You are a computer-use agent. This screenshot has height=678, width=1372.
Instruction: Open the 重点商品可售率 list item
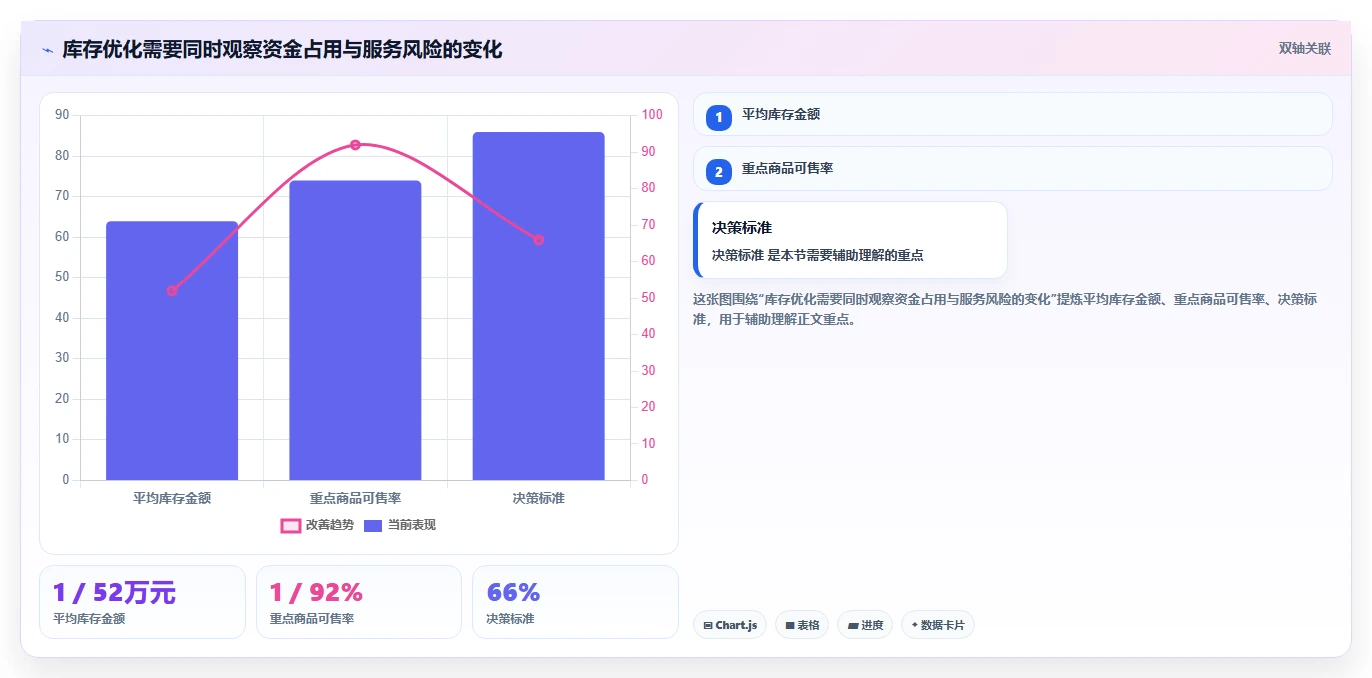(x=1013, y=168)
